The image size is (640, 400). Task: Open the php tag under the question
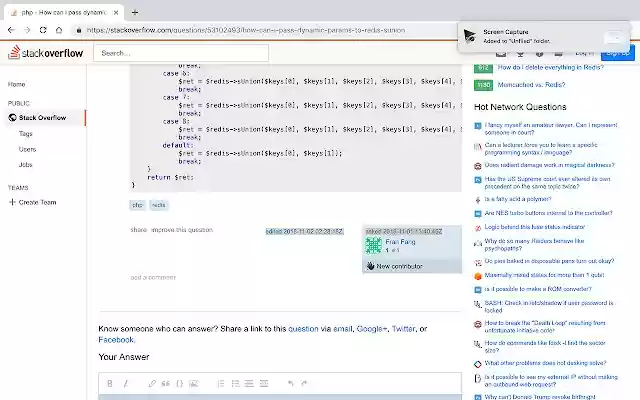(138, 205)
